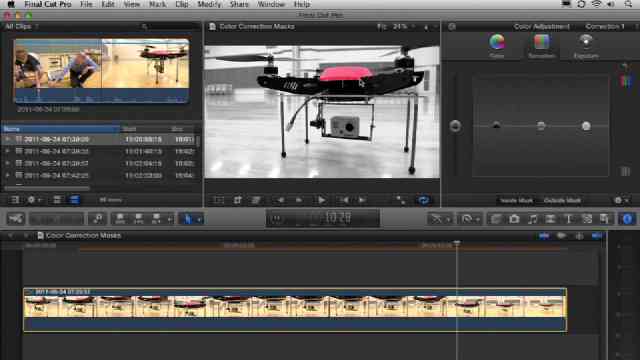Show the Titles browser
640x360 pixels.
tap(569, 219)
